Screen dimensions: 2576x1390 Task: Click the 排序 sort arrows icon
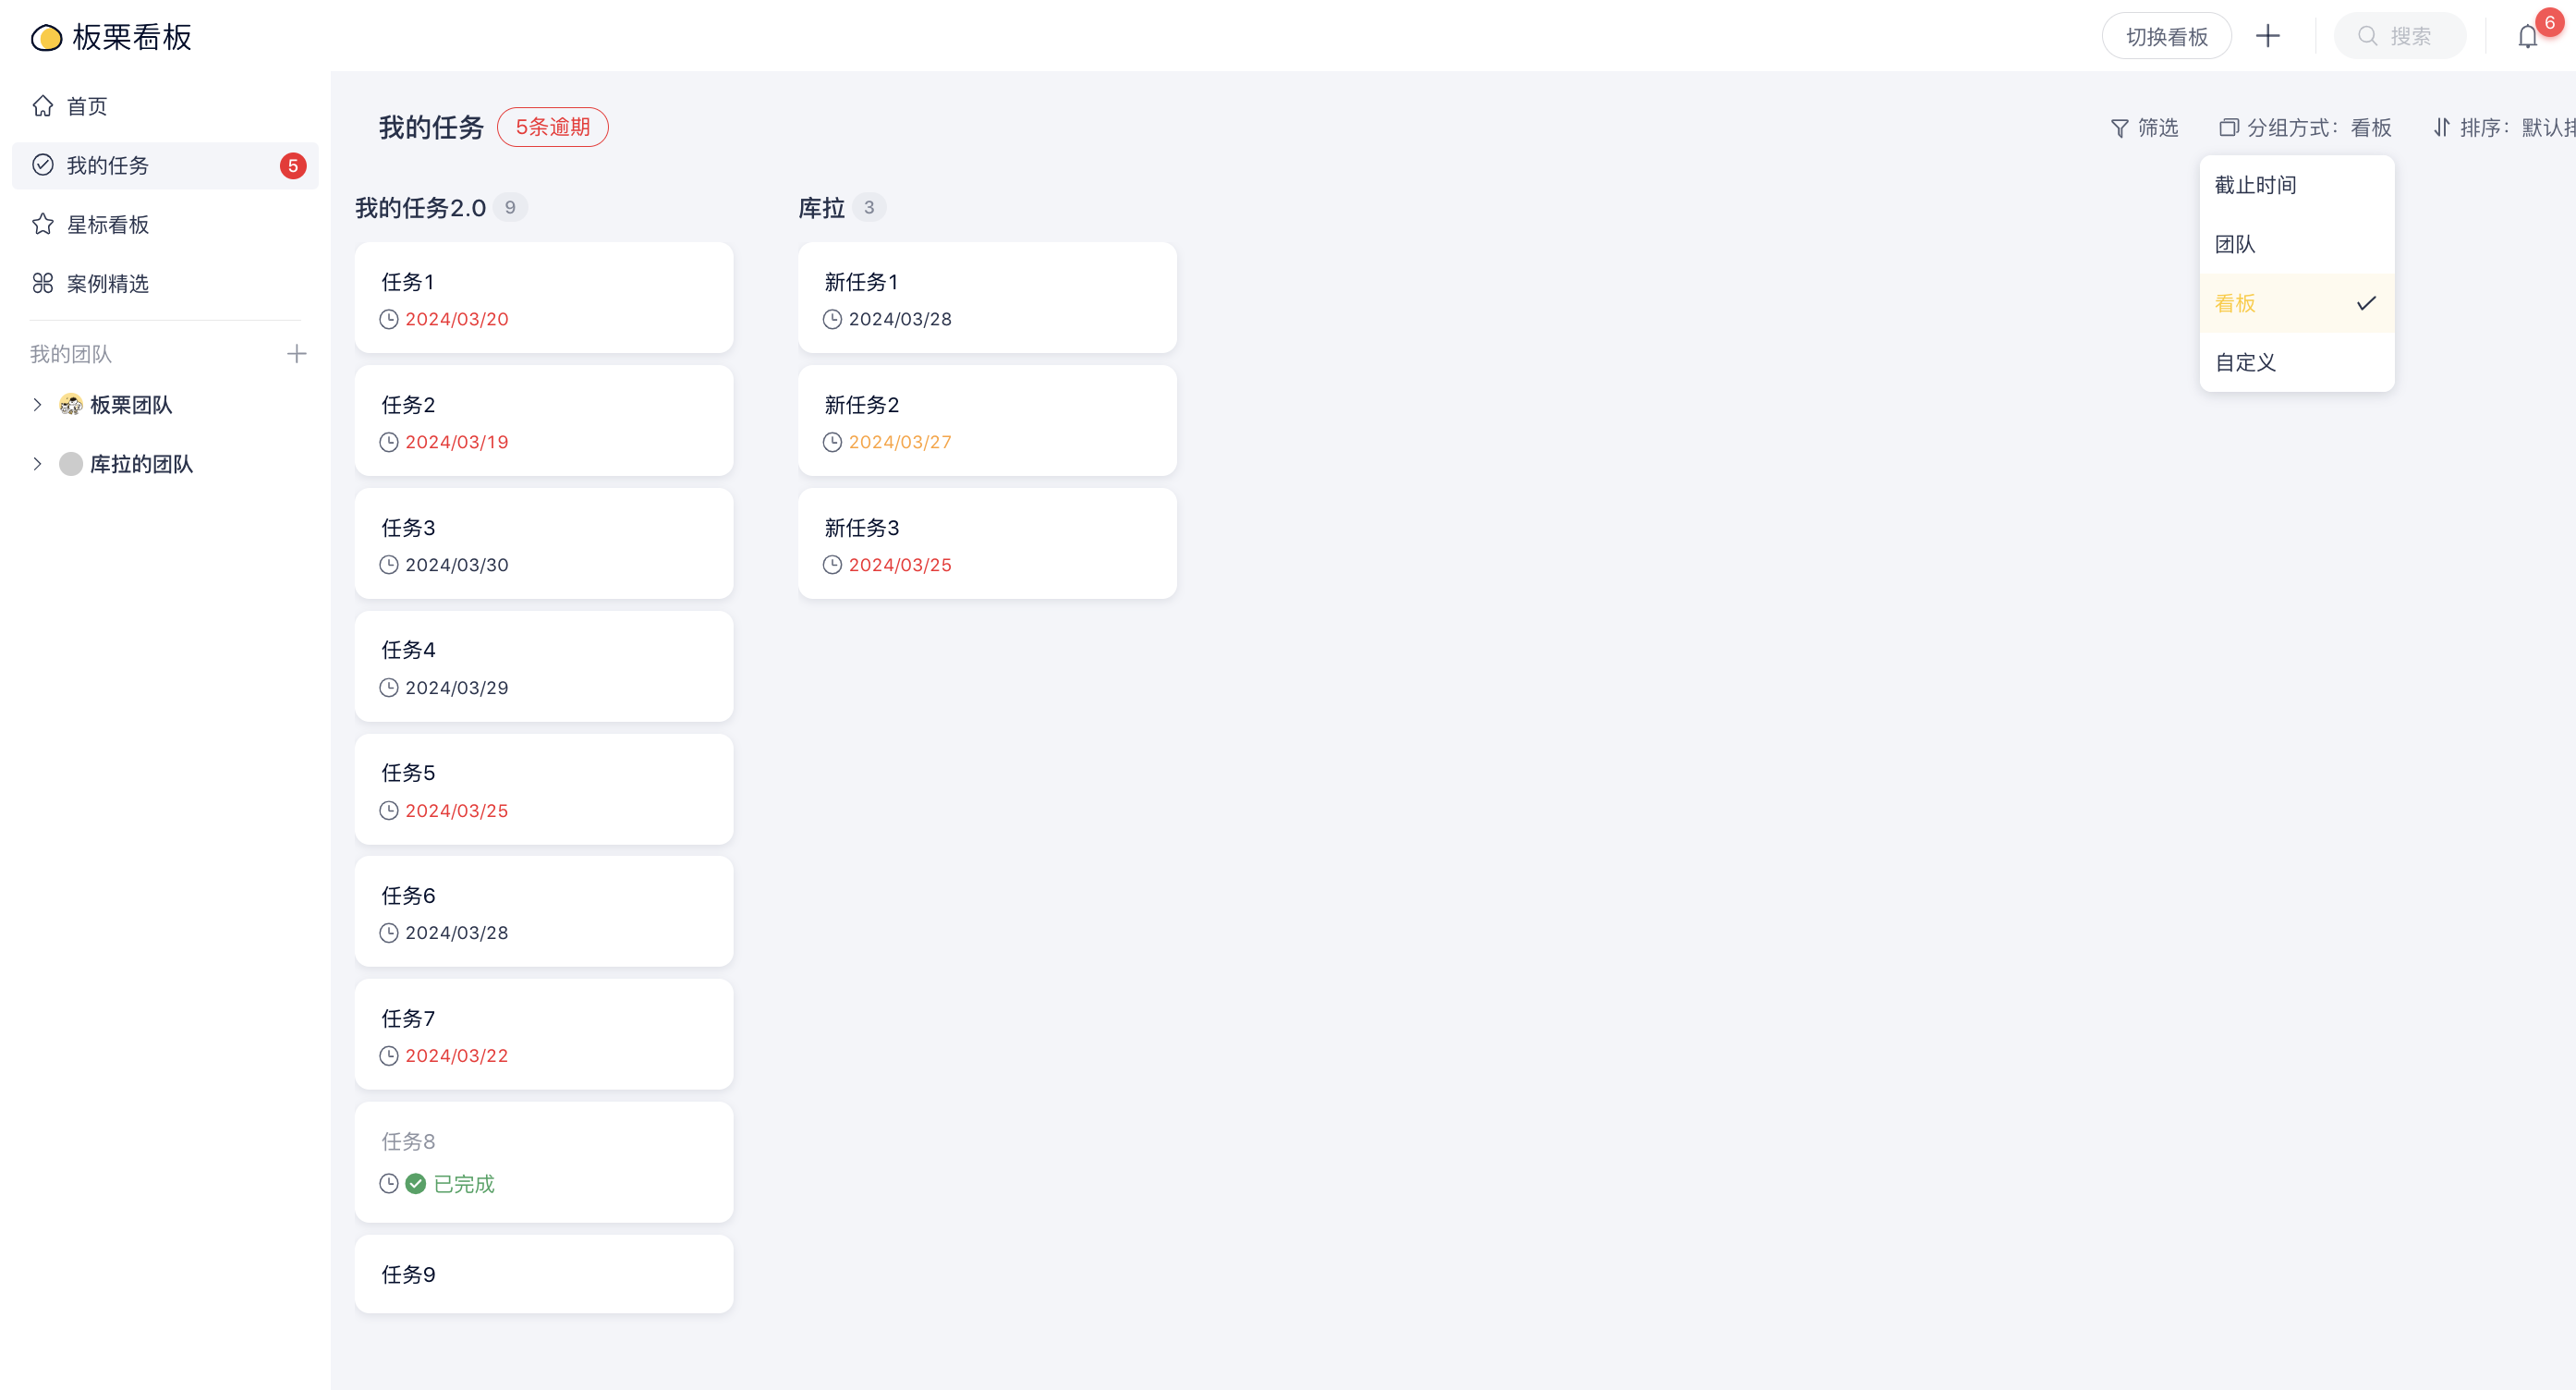pyautogui.click(x=2441, y=128)
